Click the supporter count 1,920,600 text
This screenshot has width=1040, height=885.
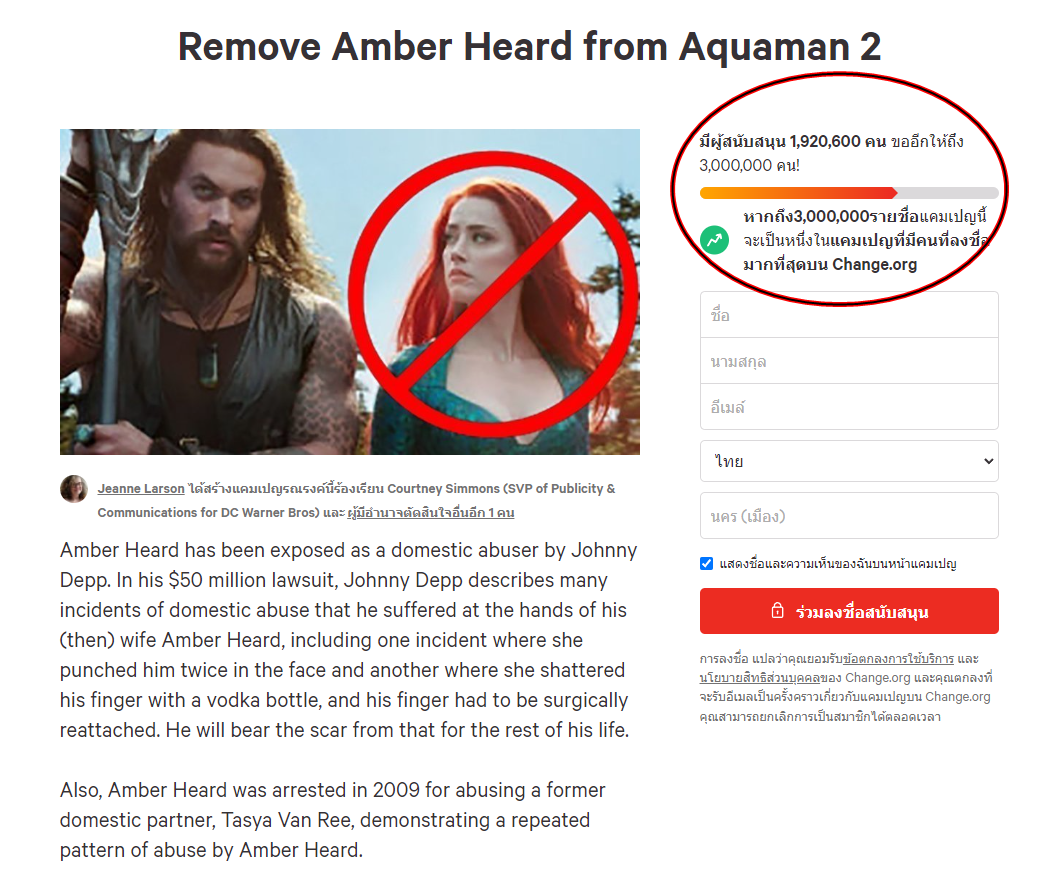click(825, 141)
